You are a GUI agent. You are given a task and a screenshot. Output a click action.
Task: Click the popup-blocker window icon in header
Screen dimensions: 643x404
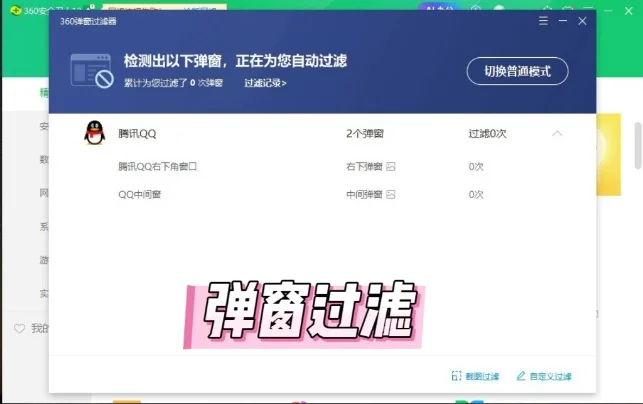coord(92,71)
